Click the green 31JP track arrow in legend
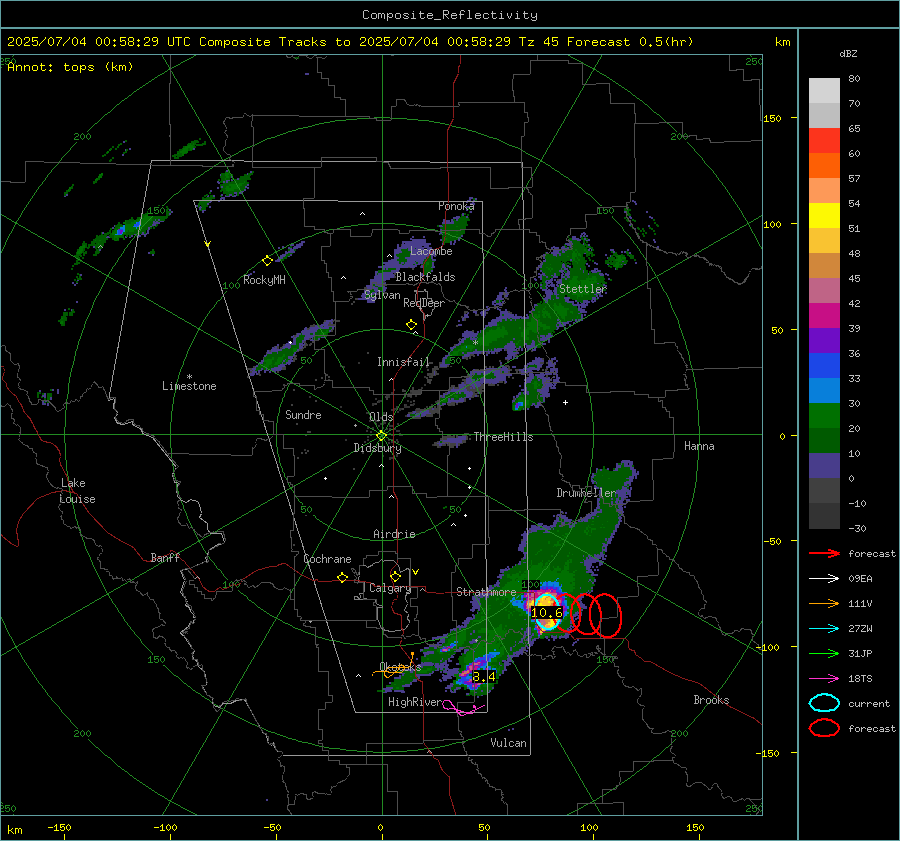Image resolution: width=900 pixels, height=841 pixels. 824,653
